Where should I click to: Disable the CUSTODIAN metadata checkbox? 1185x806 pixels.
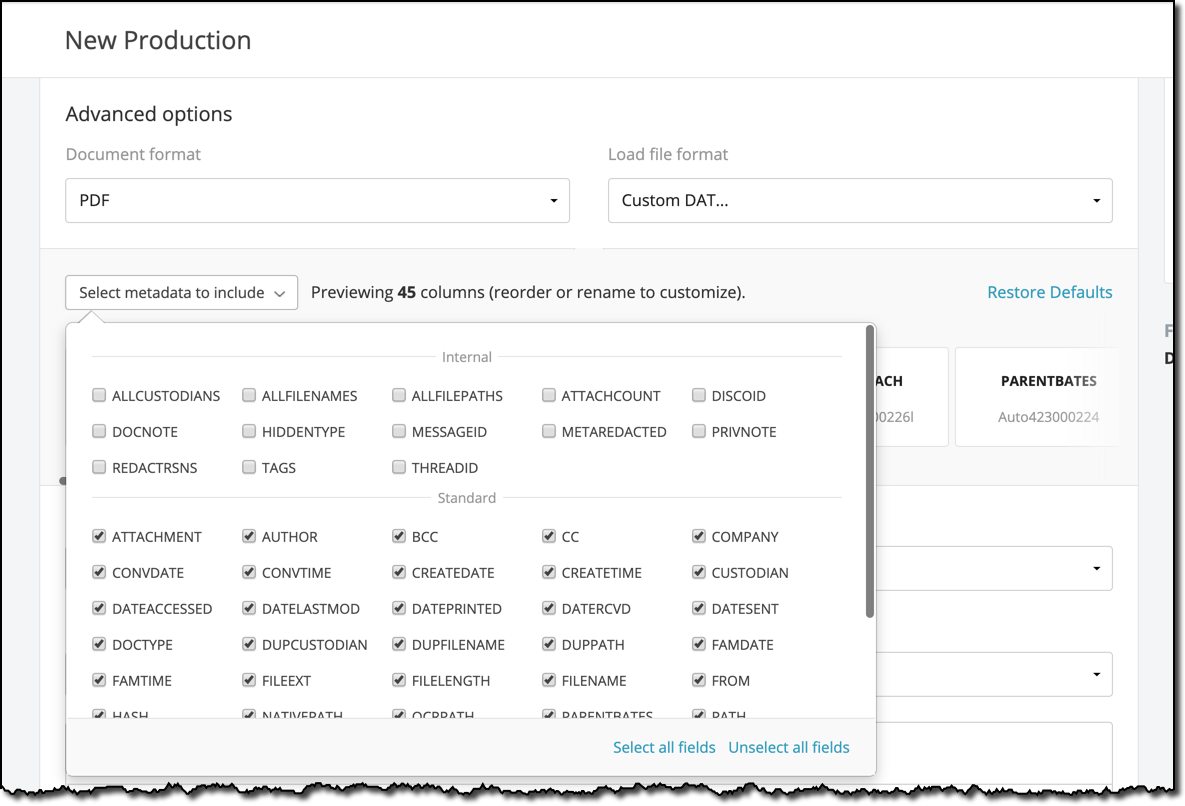click(699, 573)
